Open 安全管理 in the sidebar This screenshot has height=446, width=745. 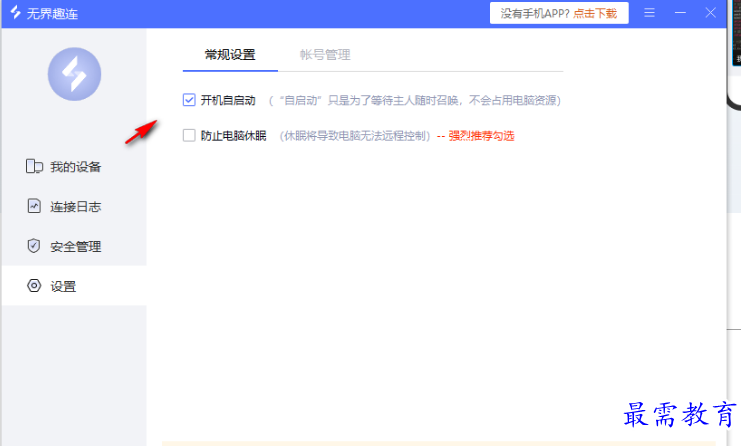pyautogui.click(x=74, y=246)
